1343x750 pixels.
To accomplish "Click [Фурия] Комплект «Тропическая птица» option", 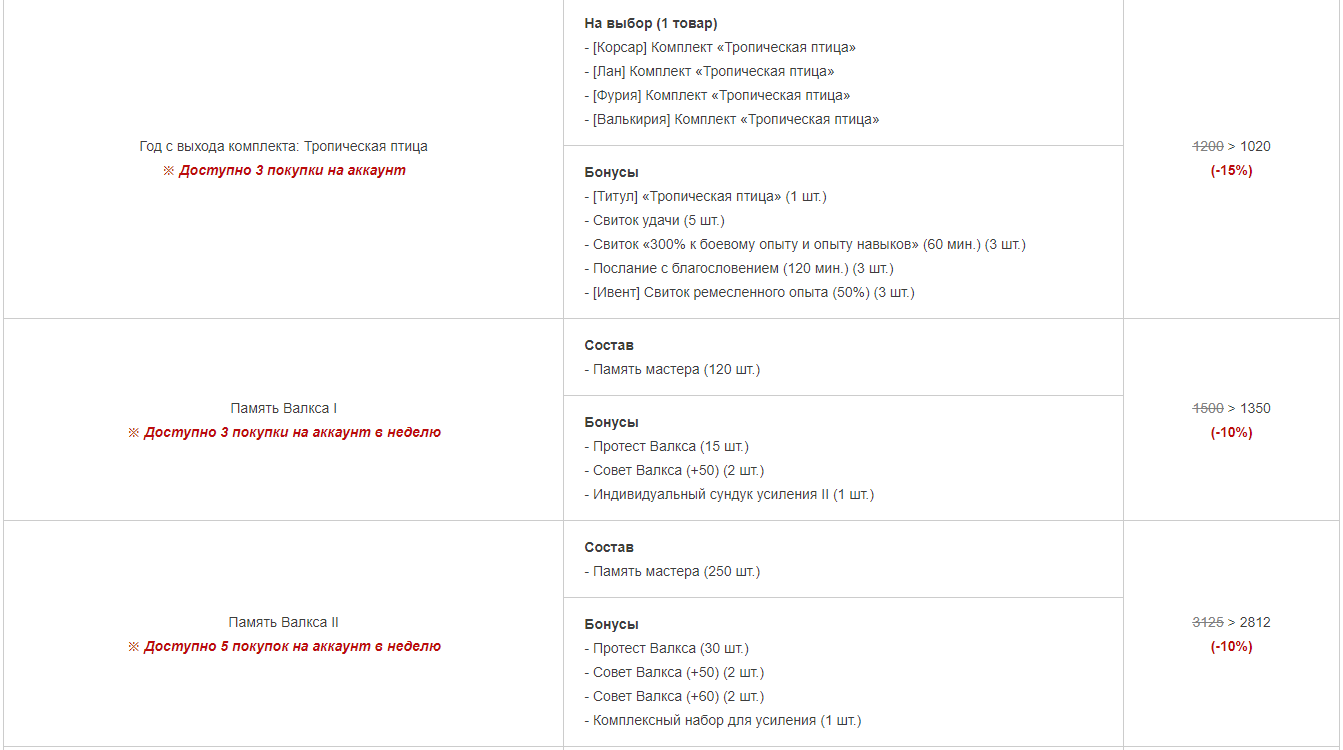I will click(x=717, y=95).
